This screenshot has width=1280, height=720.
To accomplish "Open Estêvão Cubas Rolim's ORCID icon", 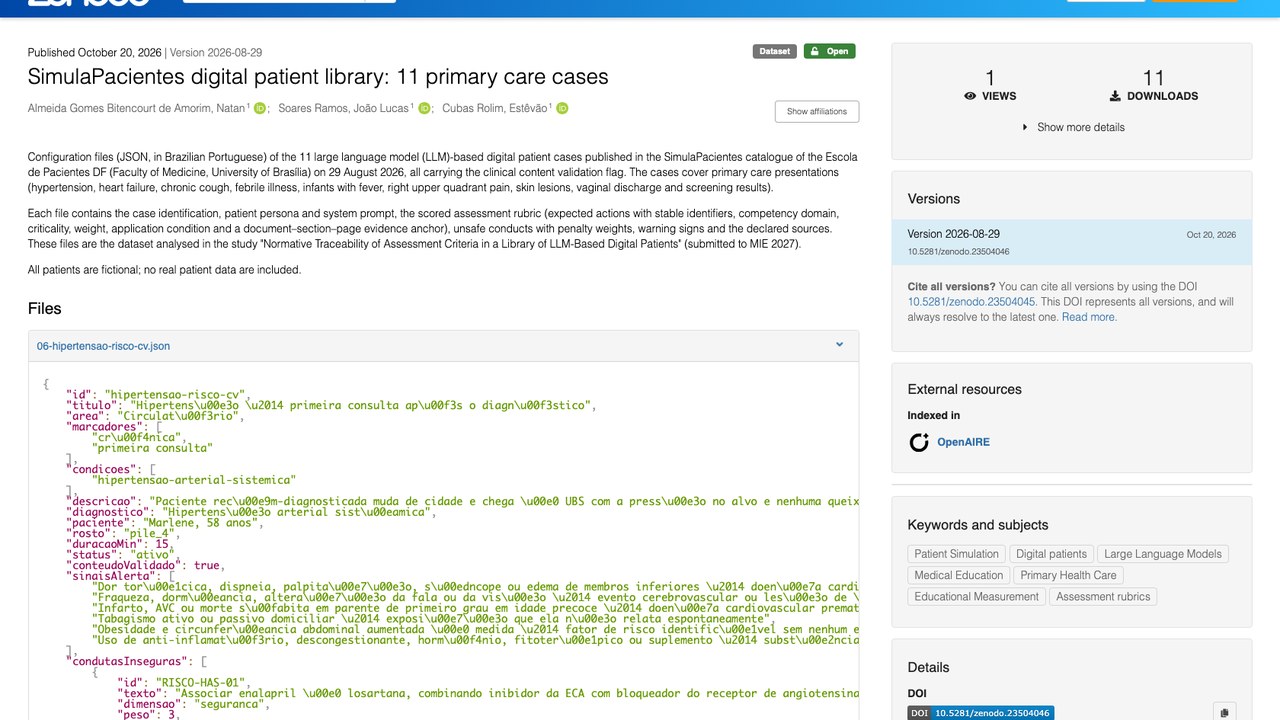I will 562,108.
